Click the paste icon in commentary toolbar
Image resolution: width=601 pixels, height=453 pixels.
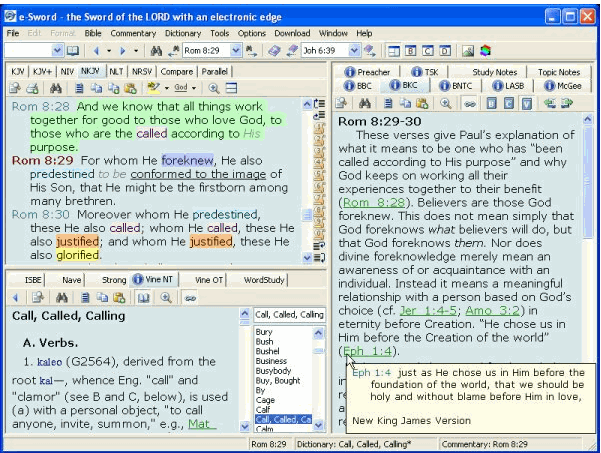tap(422, 103)
